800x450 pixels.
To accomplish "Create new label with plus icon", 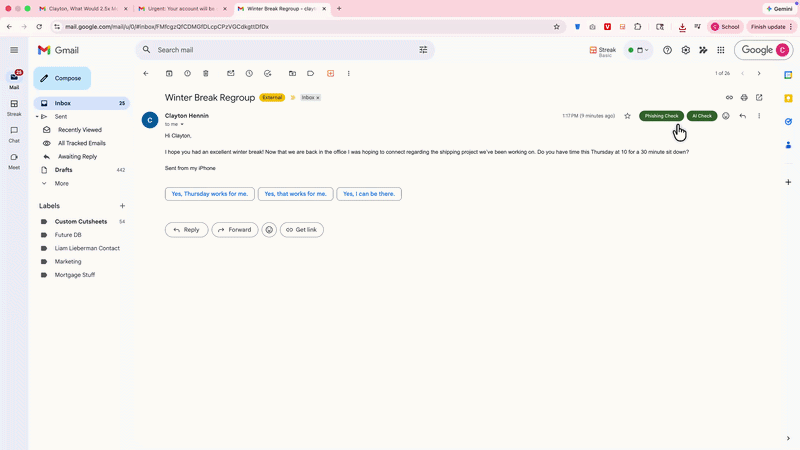I will tap(122, 206).
